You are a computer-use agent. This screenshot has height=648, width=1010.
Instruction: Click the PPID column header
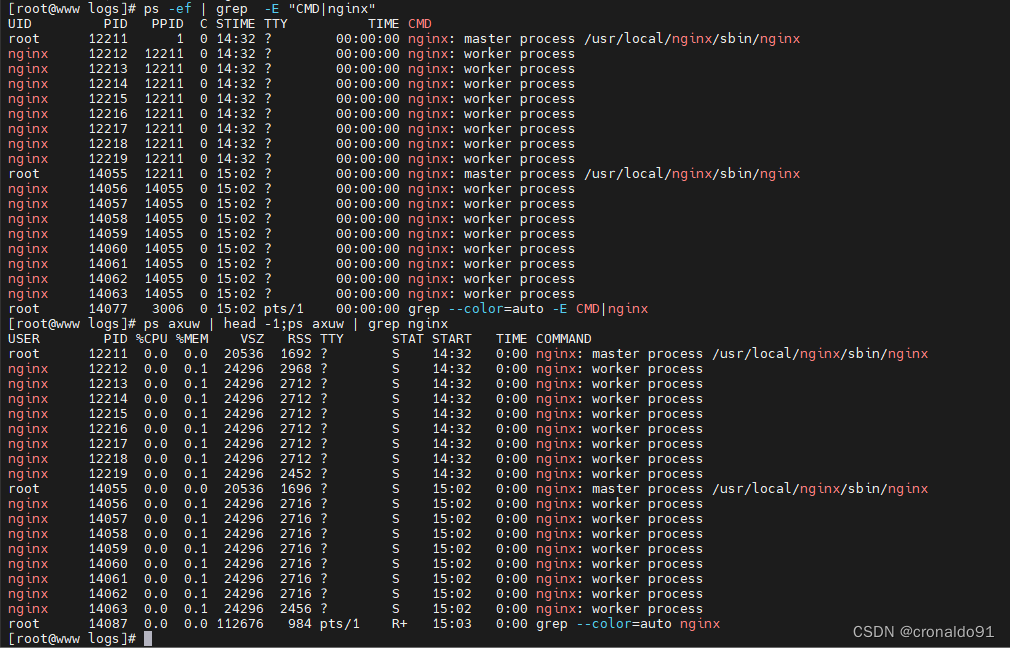[x=167, y=24]
